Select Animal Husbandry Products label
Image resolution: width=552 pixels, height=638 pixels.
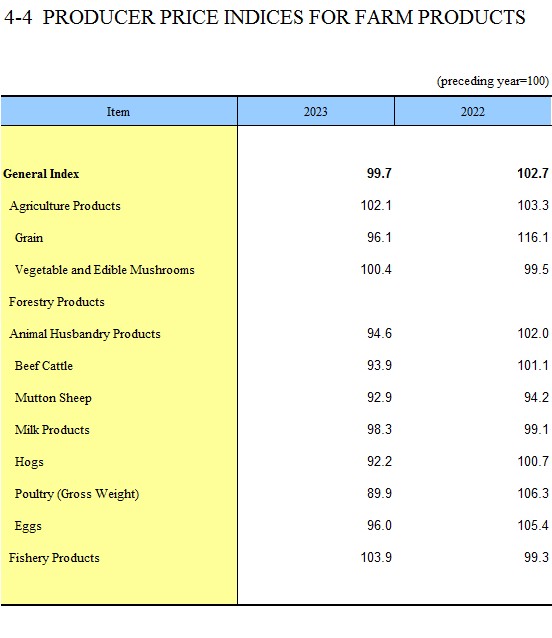(85, 334)
